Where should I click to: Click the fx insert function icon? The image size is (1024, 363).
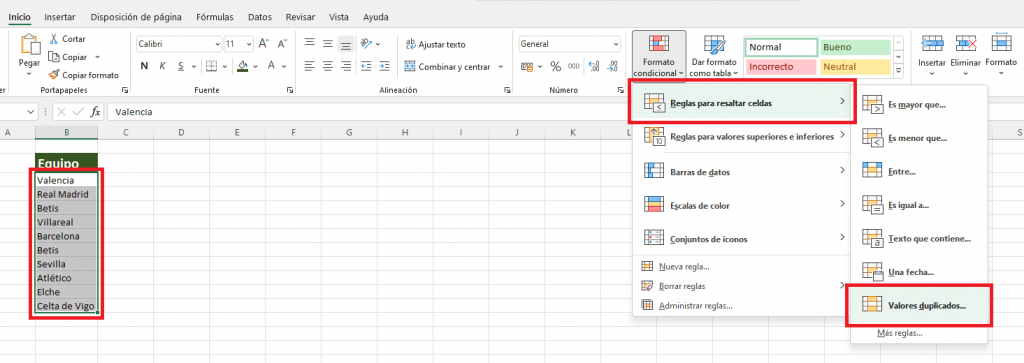pos(95,112)
